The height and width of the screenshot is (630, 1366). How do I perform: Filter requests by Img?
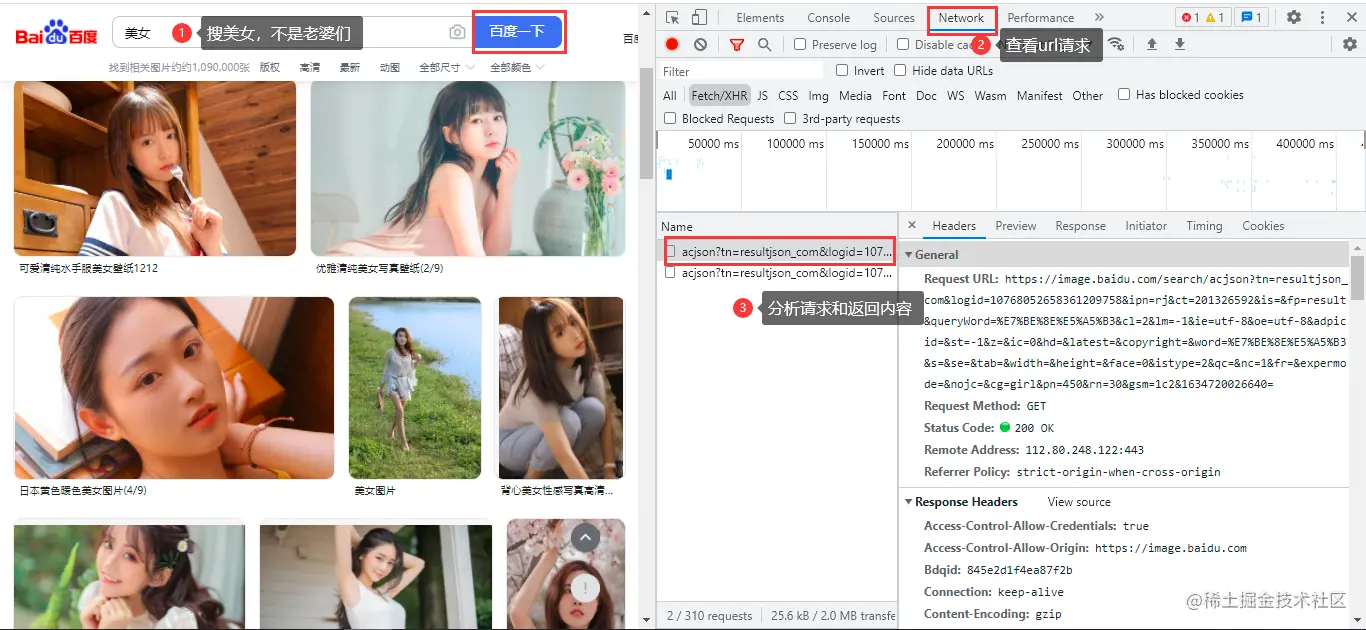pos(819,95)
